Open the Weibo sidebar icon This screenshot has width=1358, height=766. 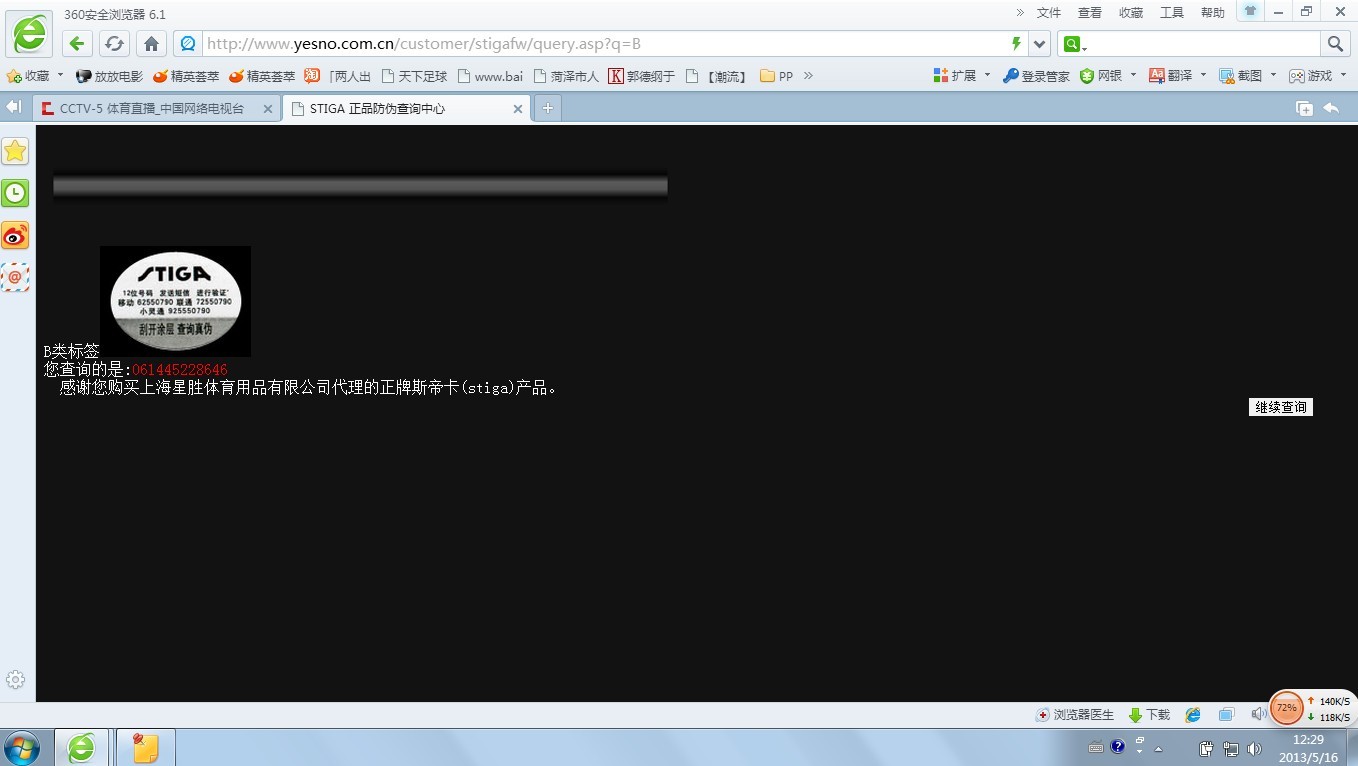[15, 236]
